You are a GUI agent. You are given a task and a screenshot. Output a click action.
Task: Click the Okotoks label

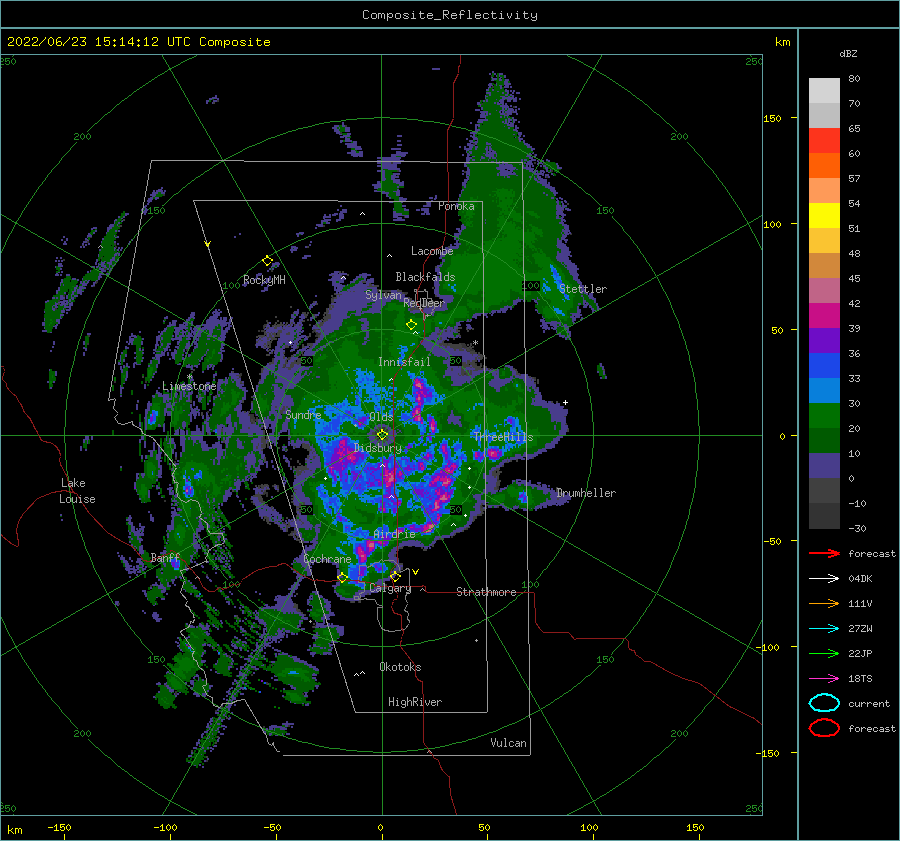[x=400, y=667]
